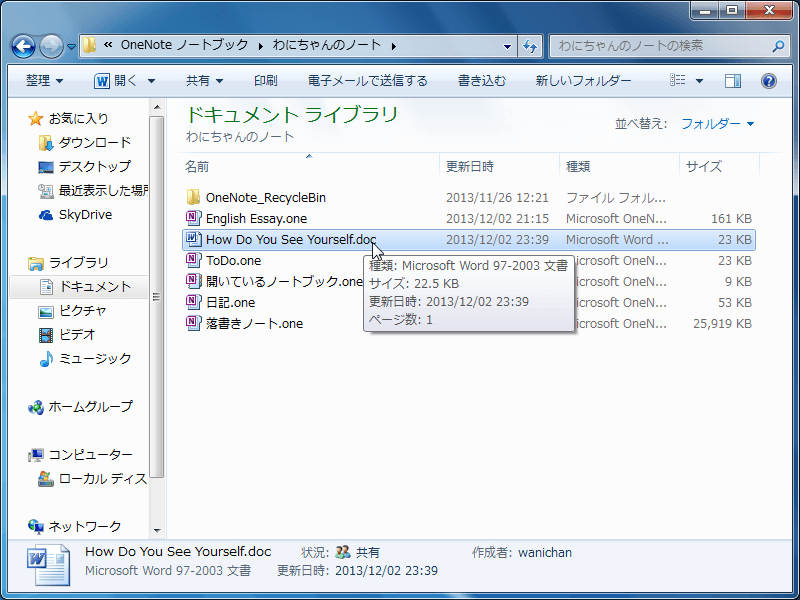Go back with the Back arrow button
This screenshot has width=800, height=600.
pyautogui.click(x=23, y=46)
